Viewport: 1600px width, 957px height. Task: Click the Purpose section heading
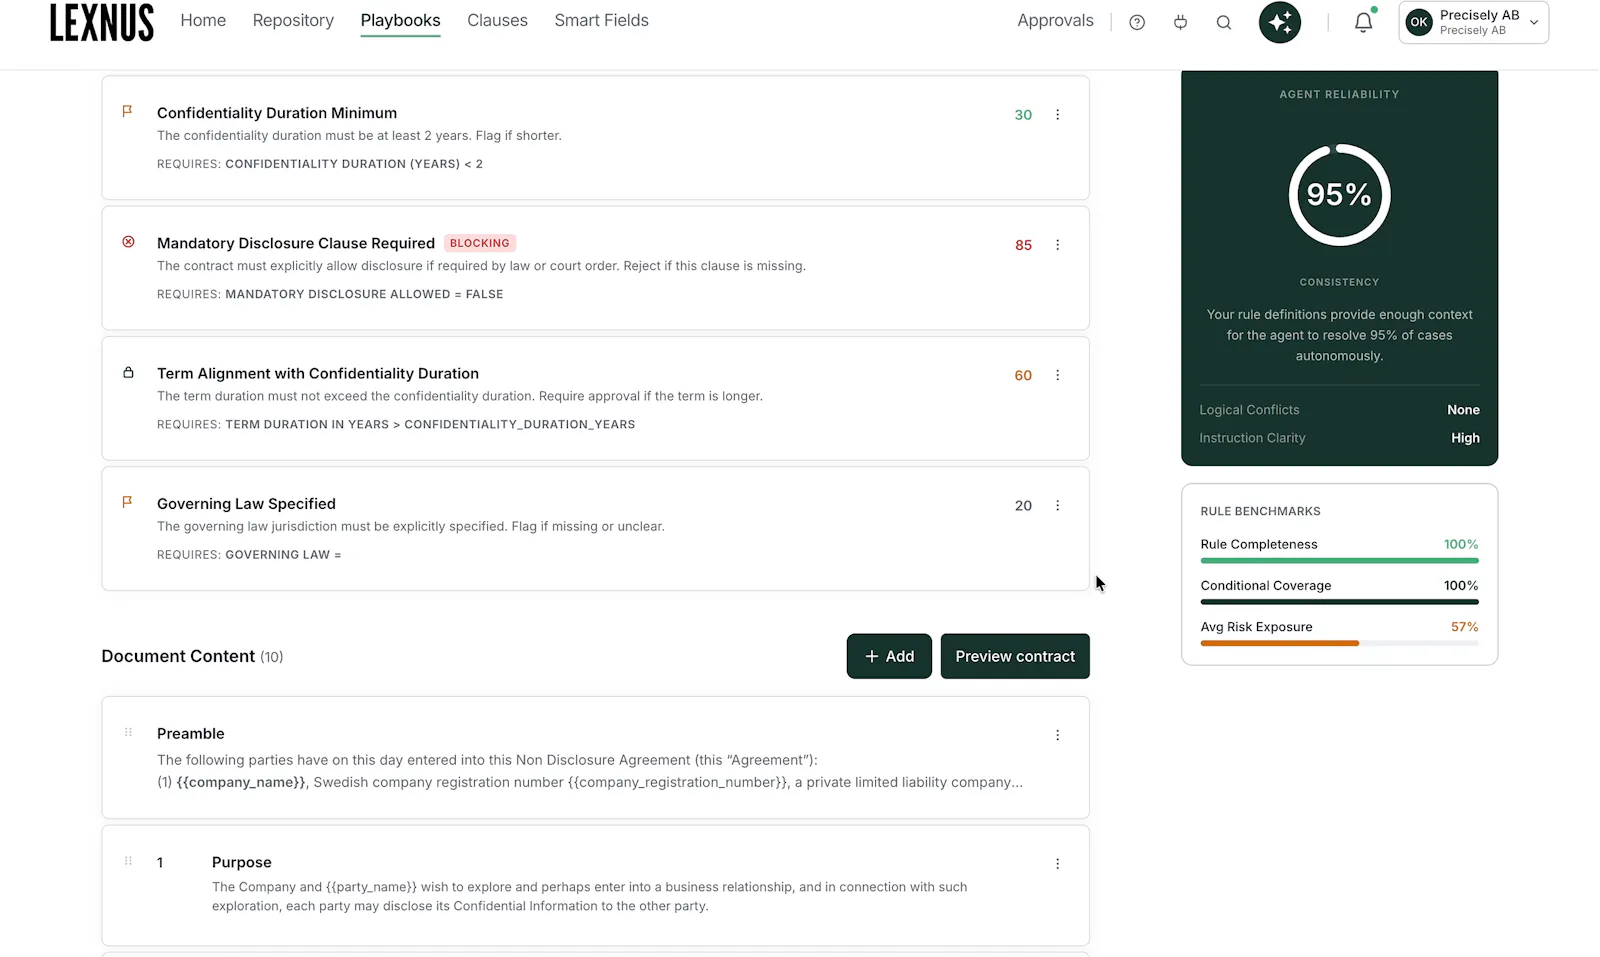tap(241, 862)
